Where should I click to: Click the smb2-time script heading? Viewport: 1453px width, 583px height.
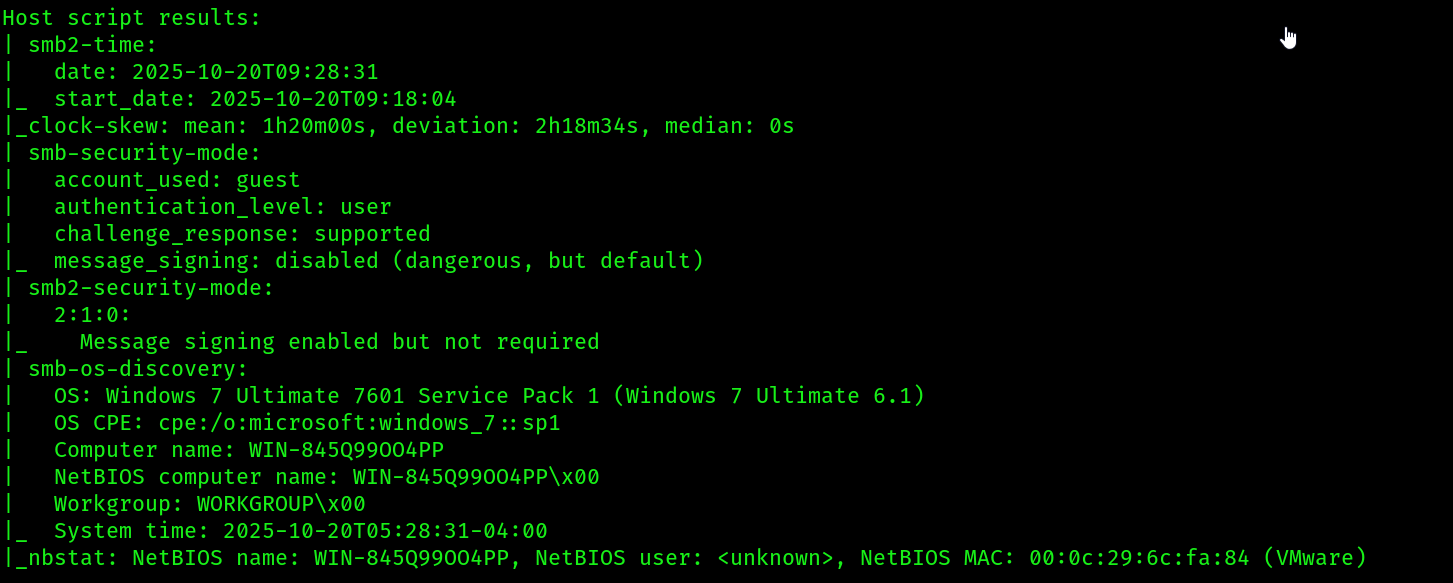93,45
